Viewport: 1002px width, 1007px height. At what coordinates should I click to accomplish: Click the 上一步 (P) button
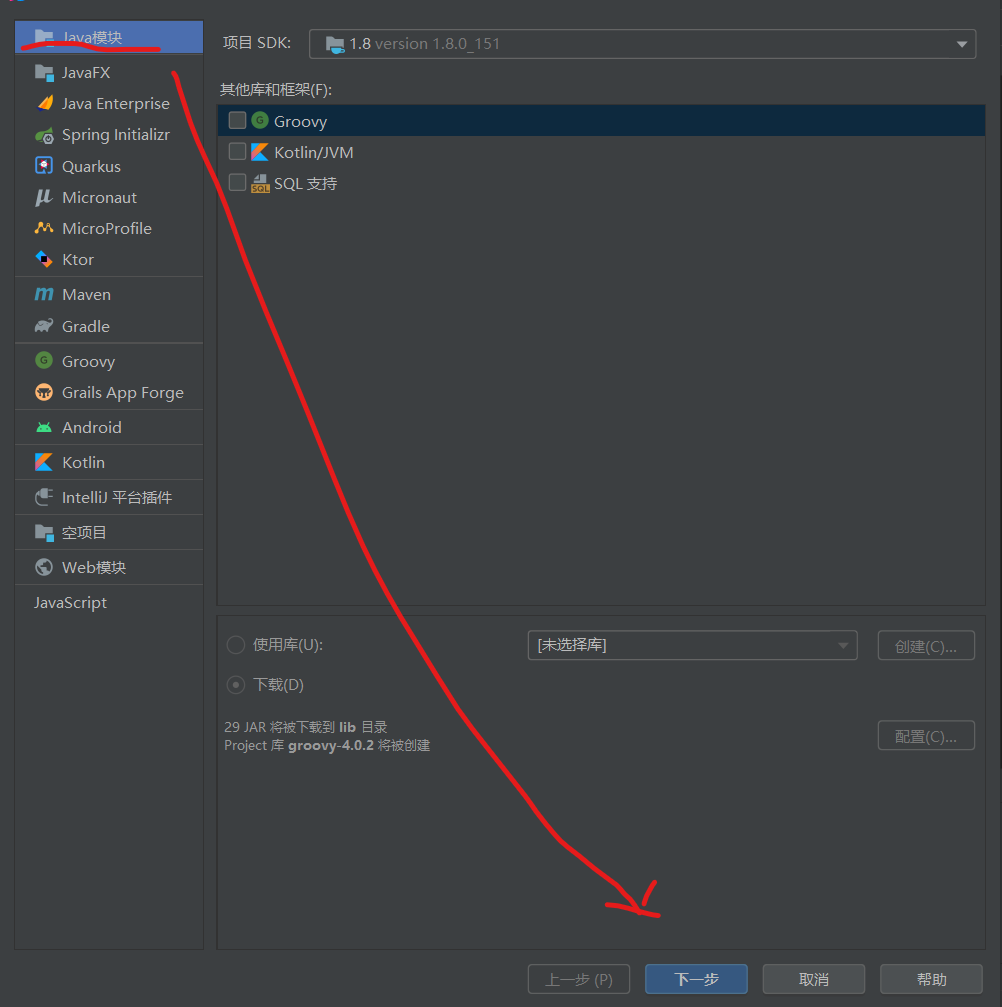tap(579, 979)
